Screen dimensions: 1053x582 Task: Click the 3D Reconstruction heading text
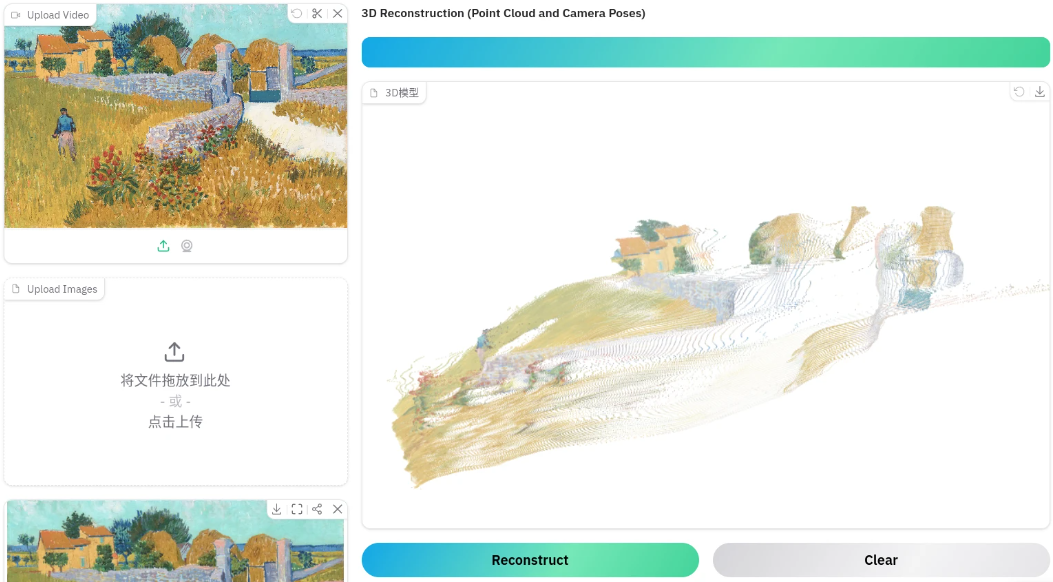tap(503, 13)
